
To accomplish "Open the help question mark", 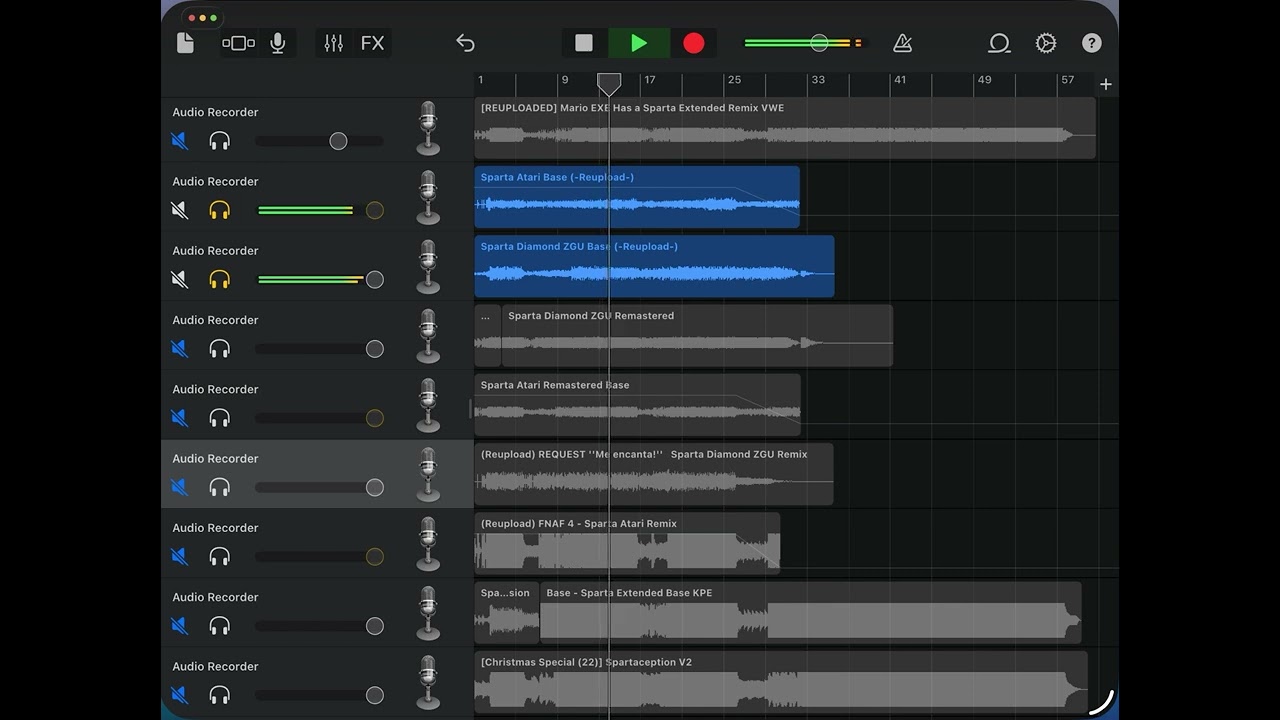I will [1092, 43].
